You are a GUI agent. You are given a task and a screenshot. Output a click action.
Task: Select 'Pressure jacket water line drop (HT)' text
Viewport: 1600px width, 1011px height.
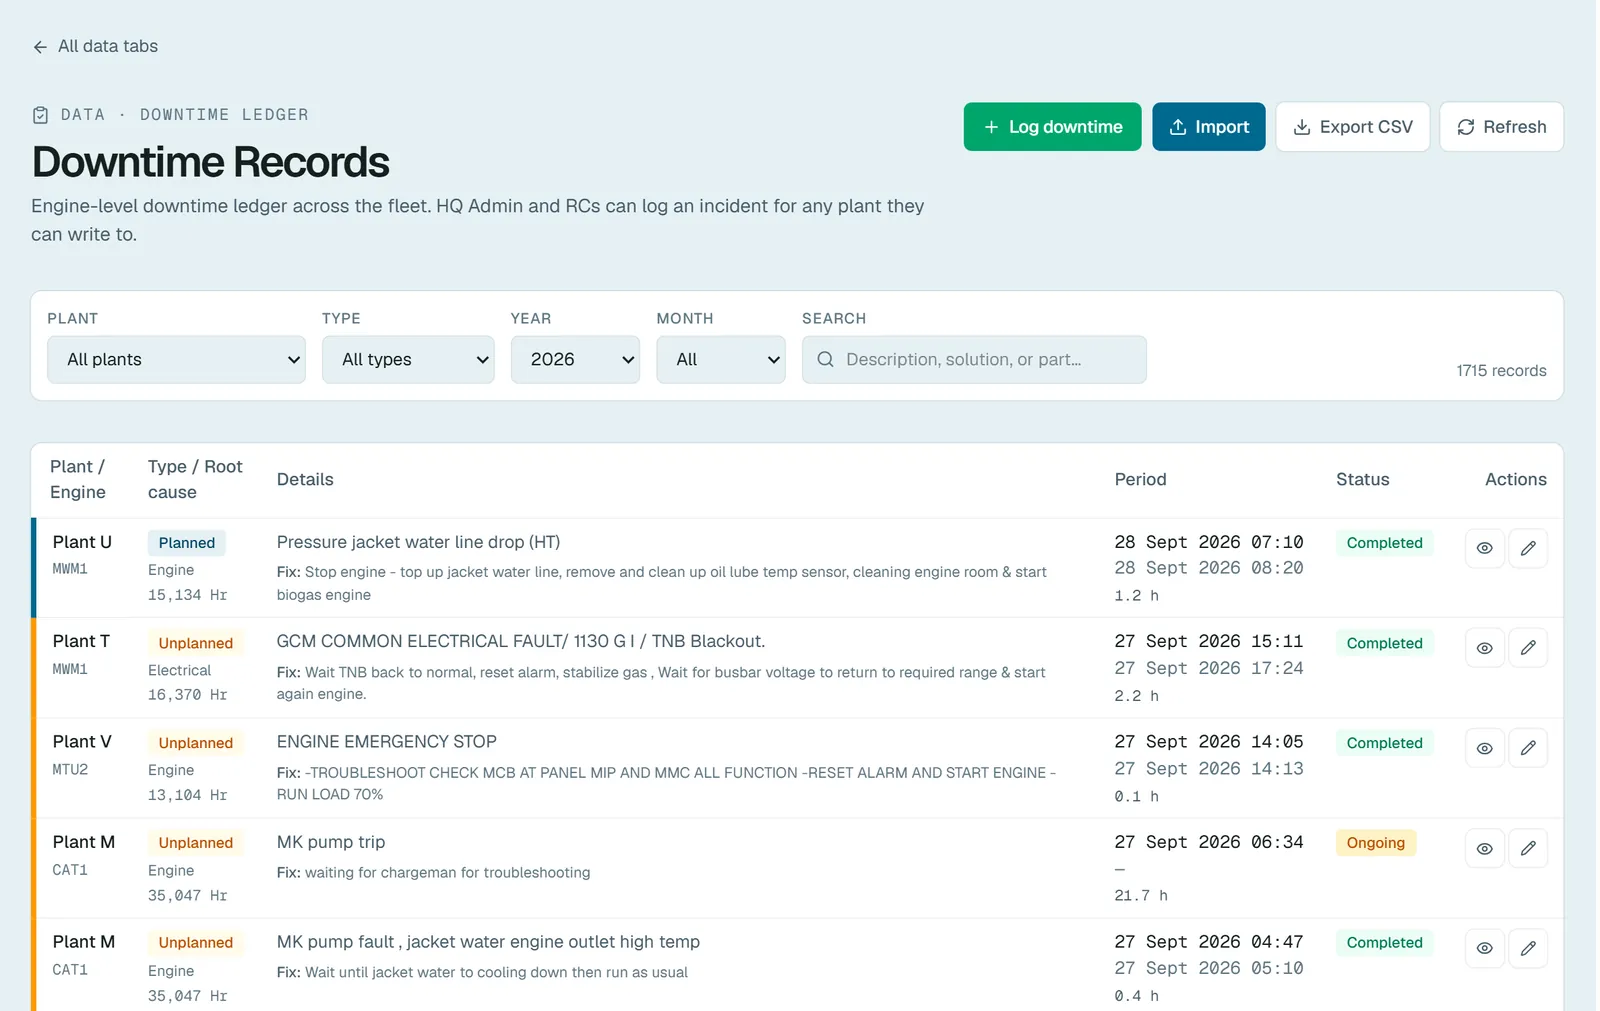coord(418,542)
